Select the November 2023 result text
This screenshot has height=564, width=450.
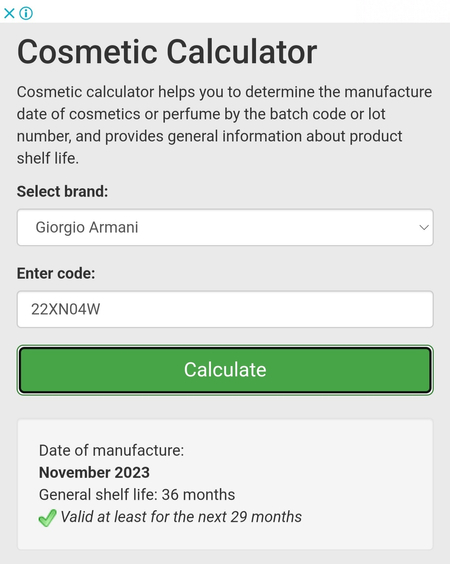click(x=94, y=473)
